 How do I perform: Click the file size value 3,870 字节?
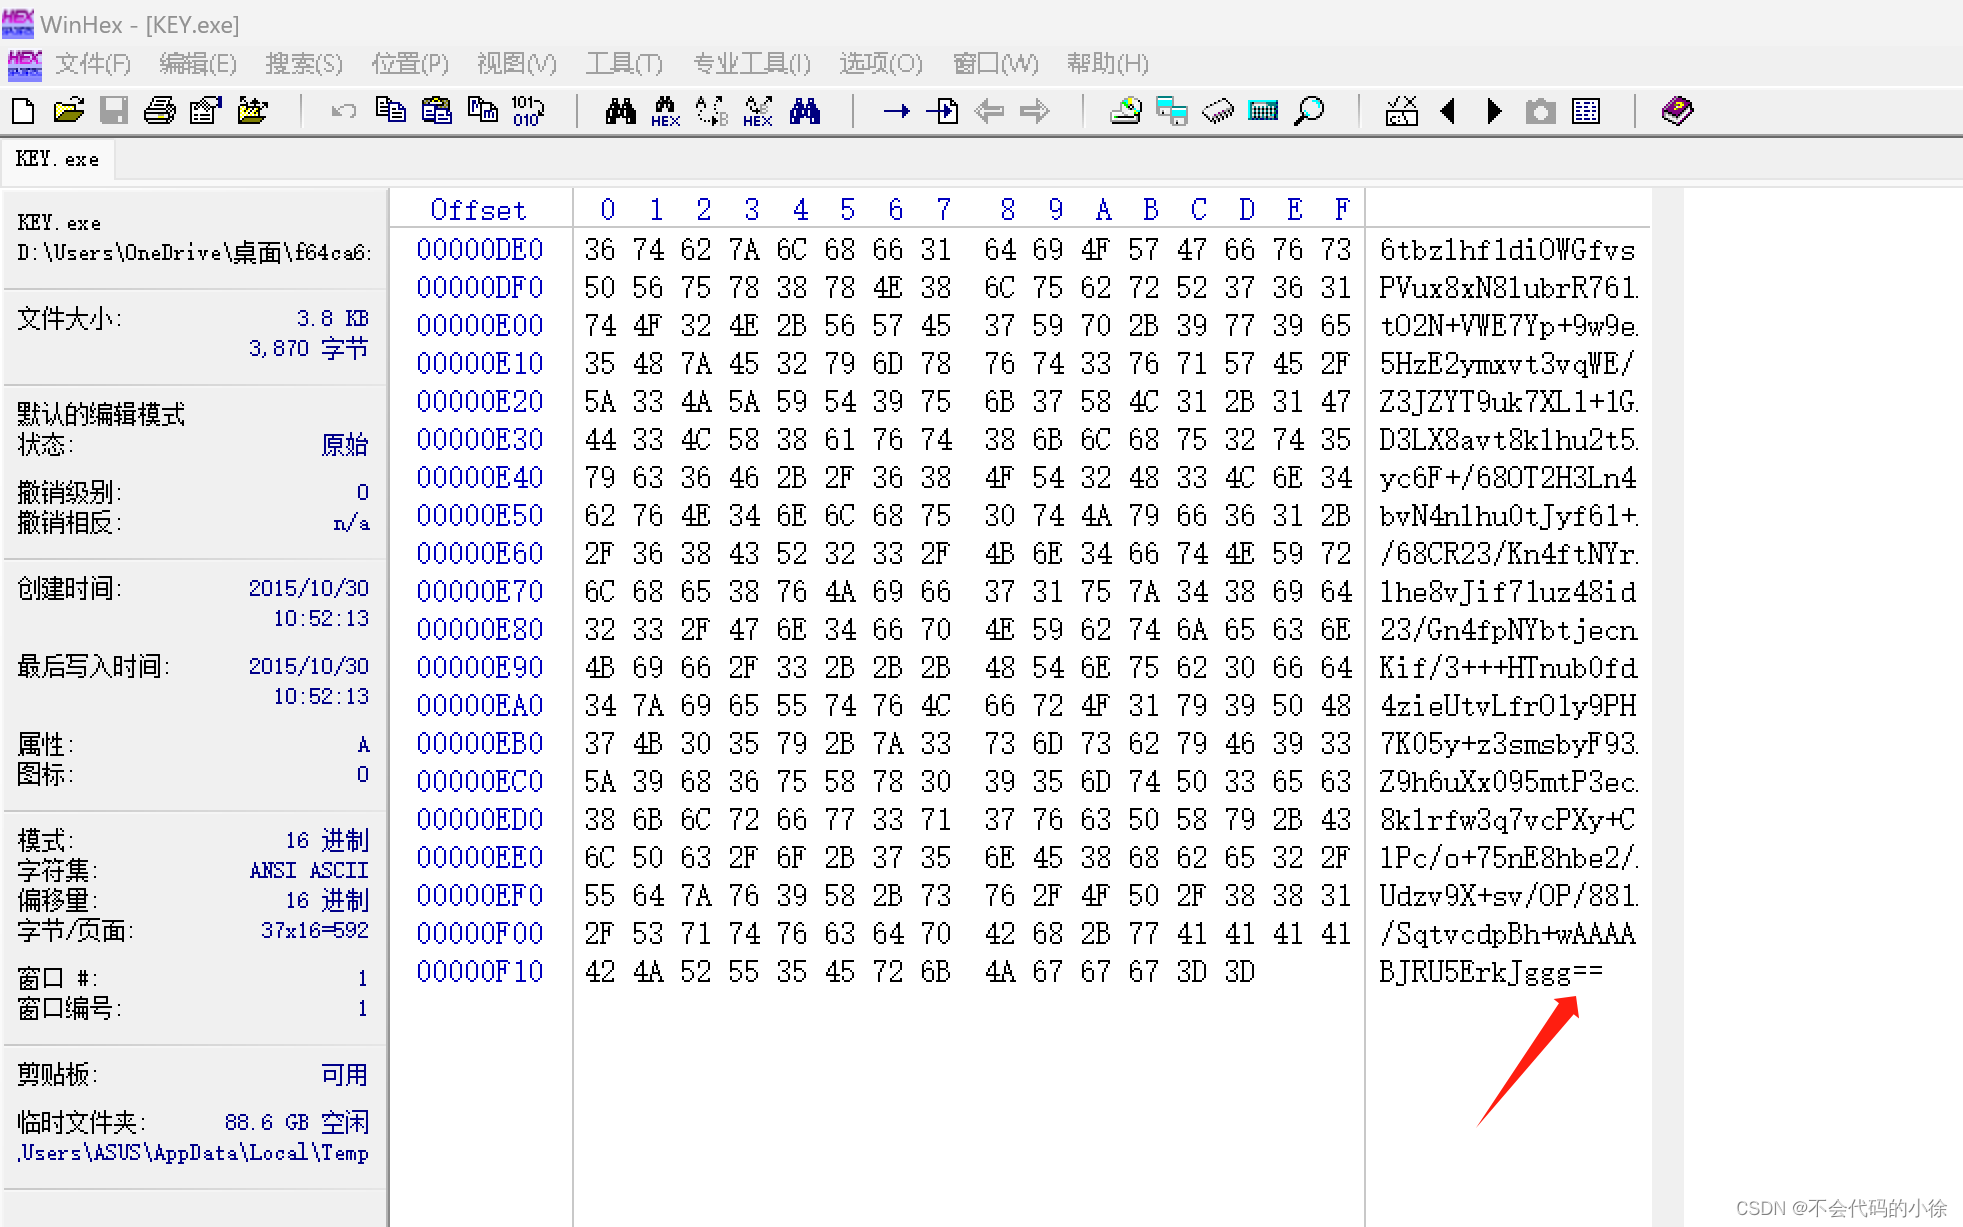click(308, 348)
